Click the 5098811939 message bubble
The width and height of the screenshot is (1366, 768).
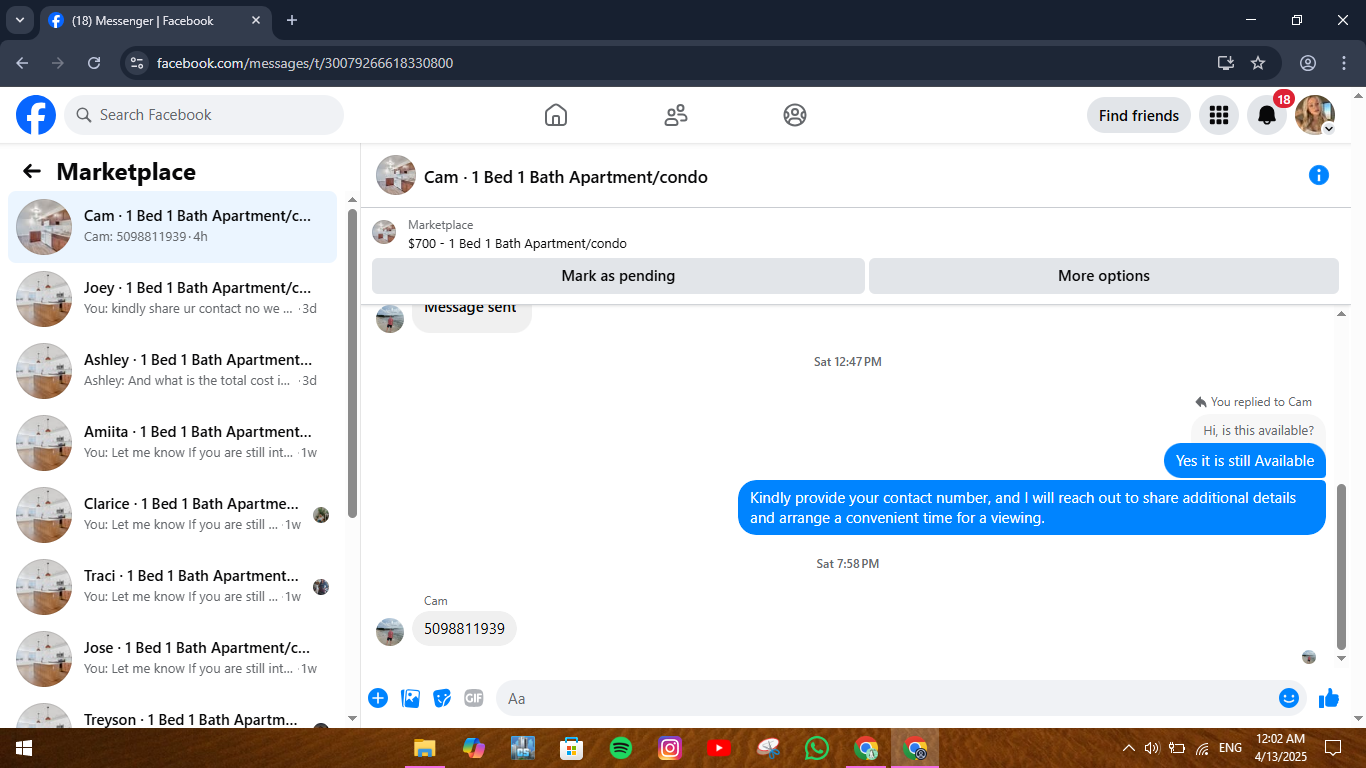(464, 629)
